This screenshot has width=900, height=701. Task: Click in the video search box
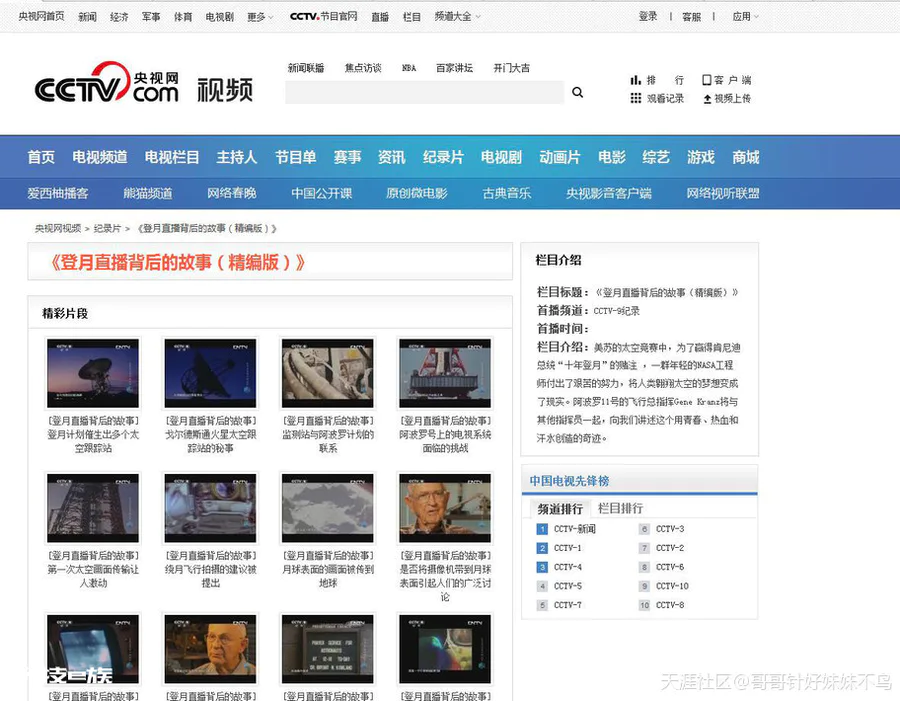click(424, 92)
